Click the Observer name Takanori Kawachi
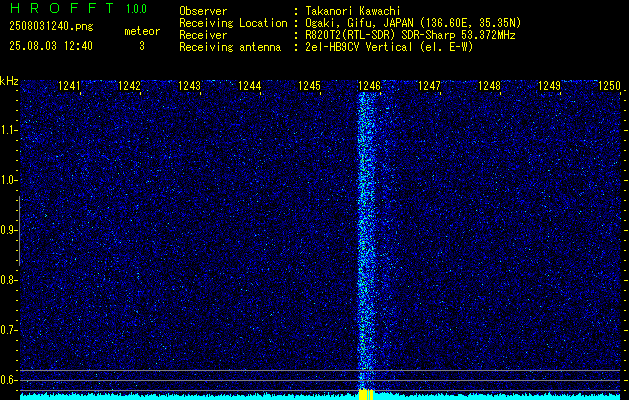 click(x=353, y=11)
